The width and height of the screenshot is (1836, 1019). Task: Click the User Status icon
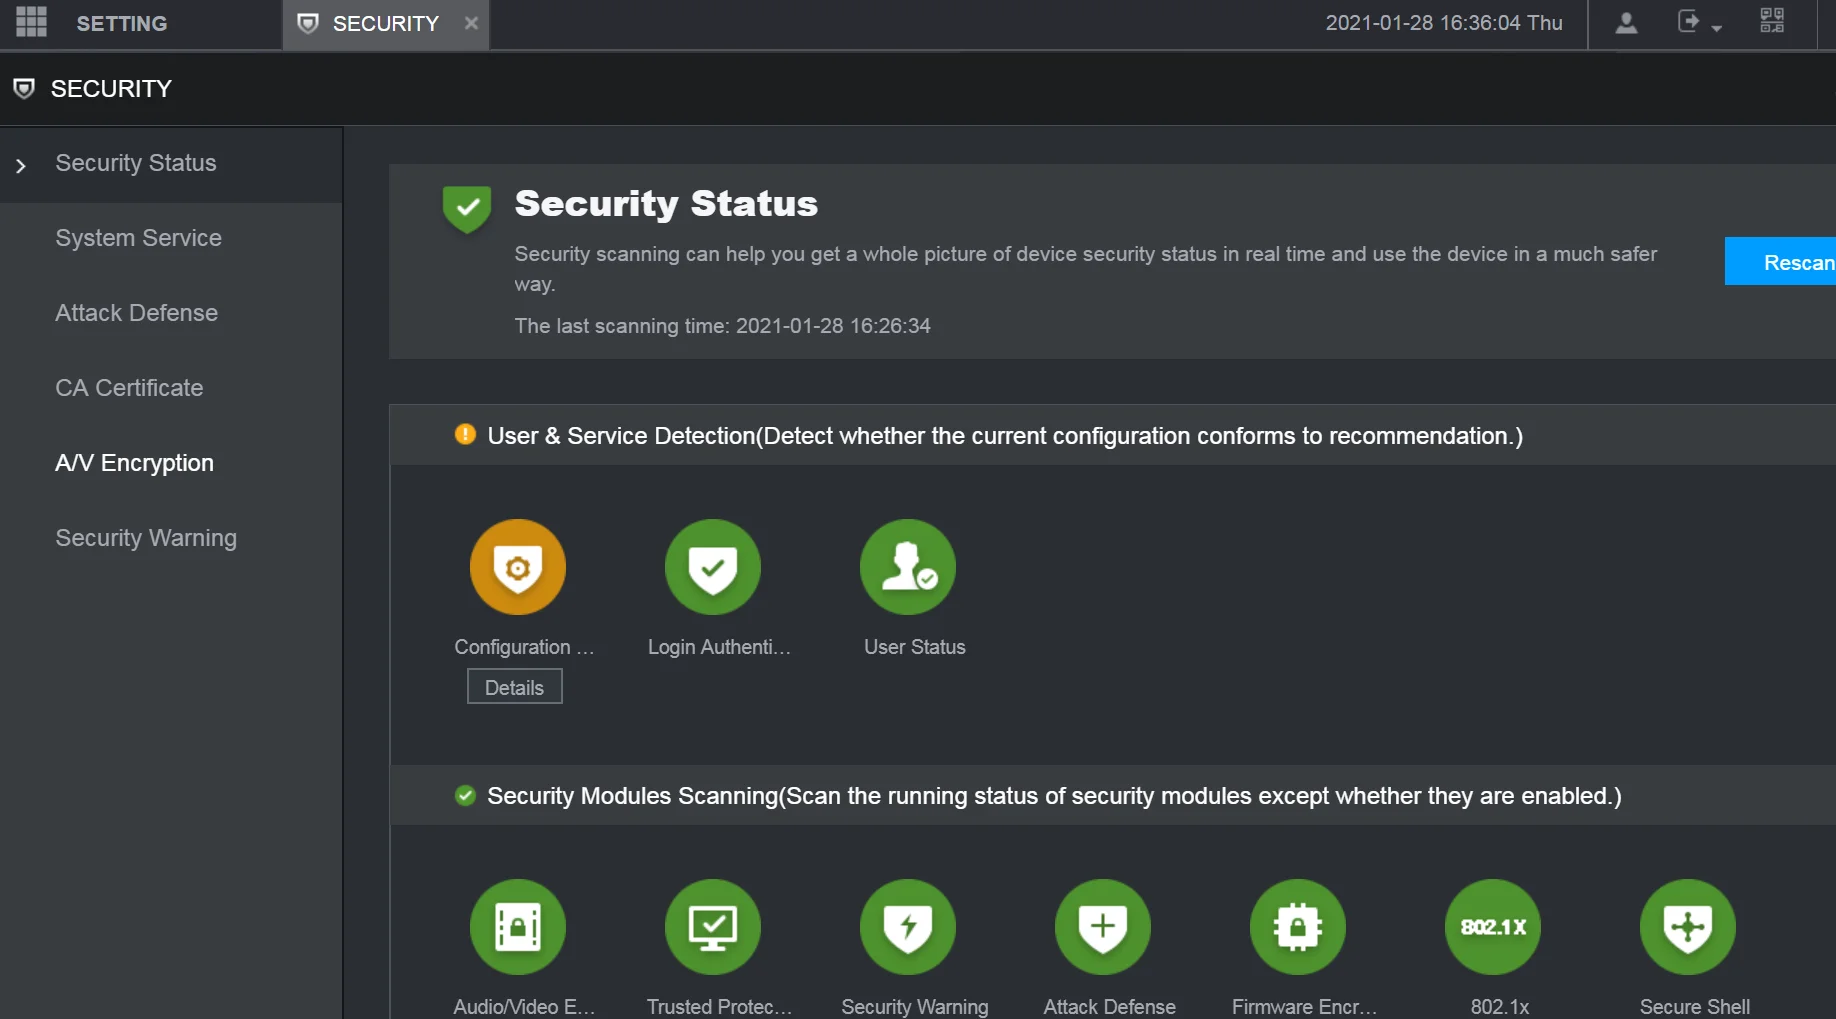tap(908, 567)
